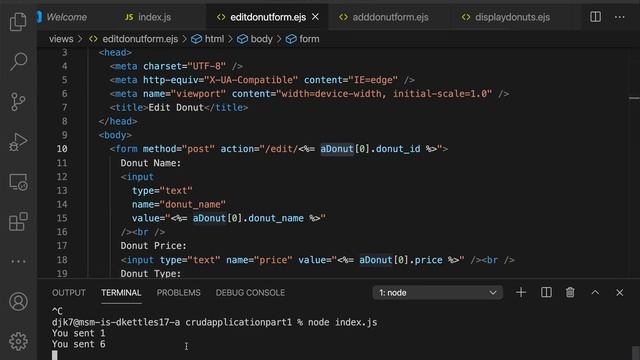Click 'Donut Name:' text on line 11
Image resolution: width=640 pixels, height=360 pixels.
[x=151, y=163]
